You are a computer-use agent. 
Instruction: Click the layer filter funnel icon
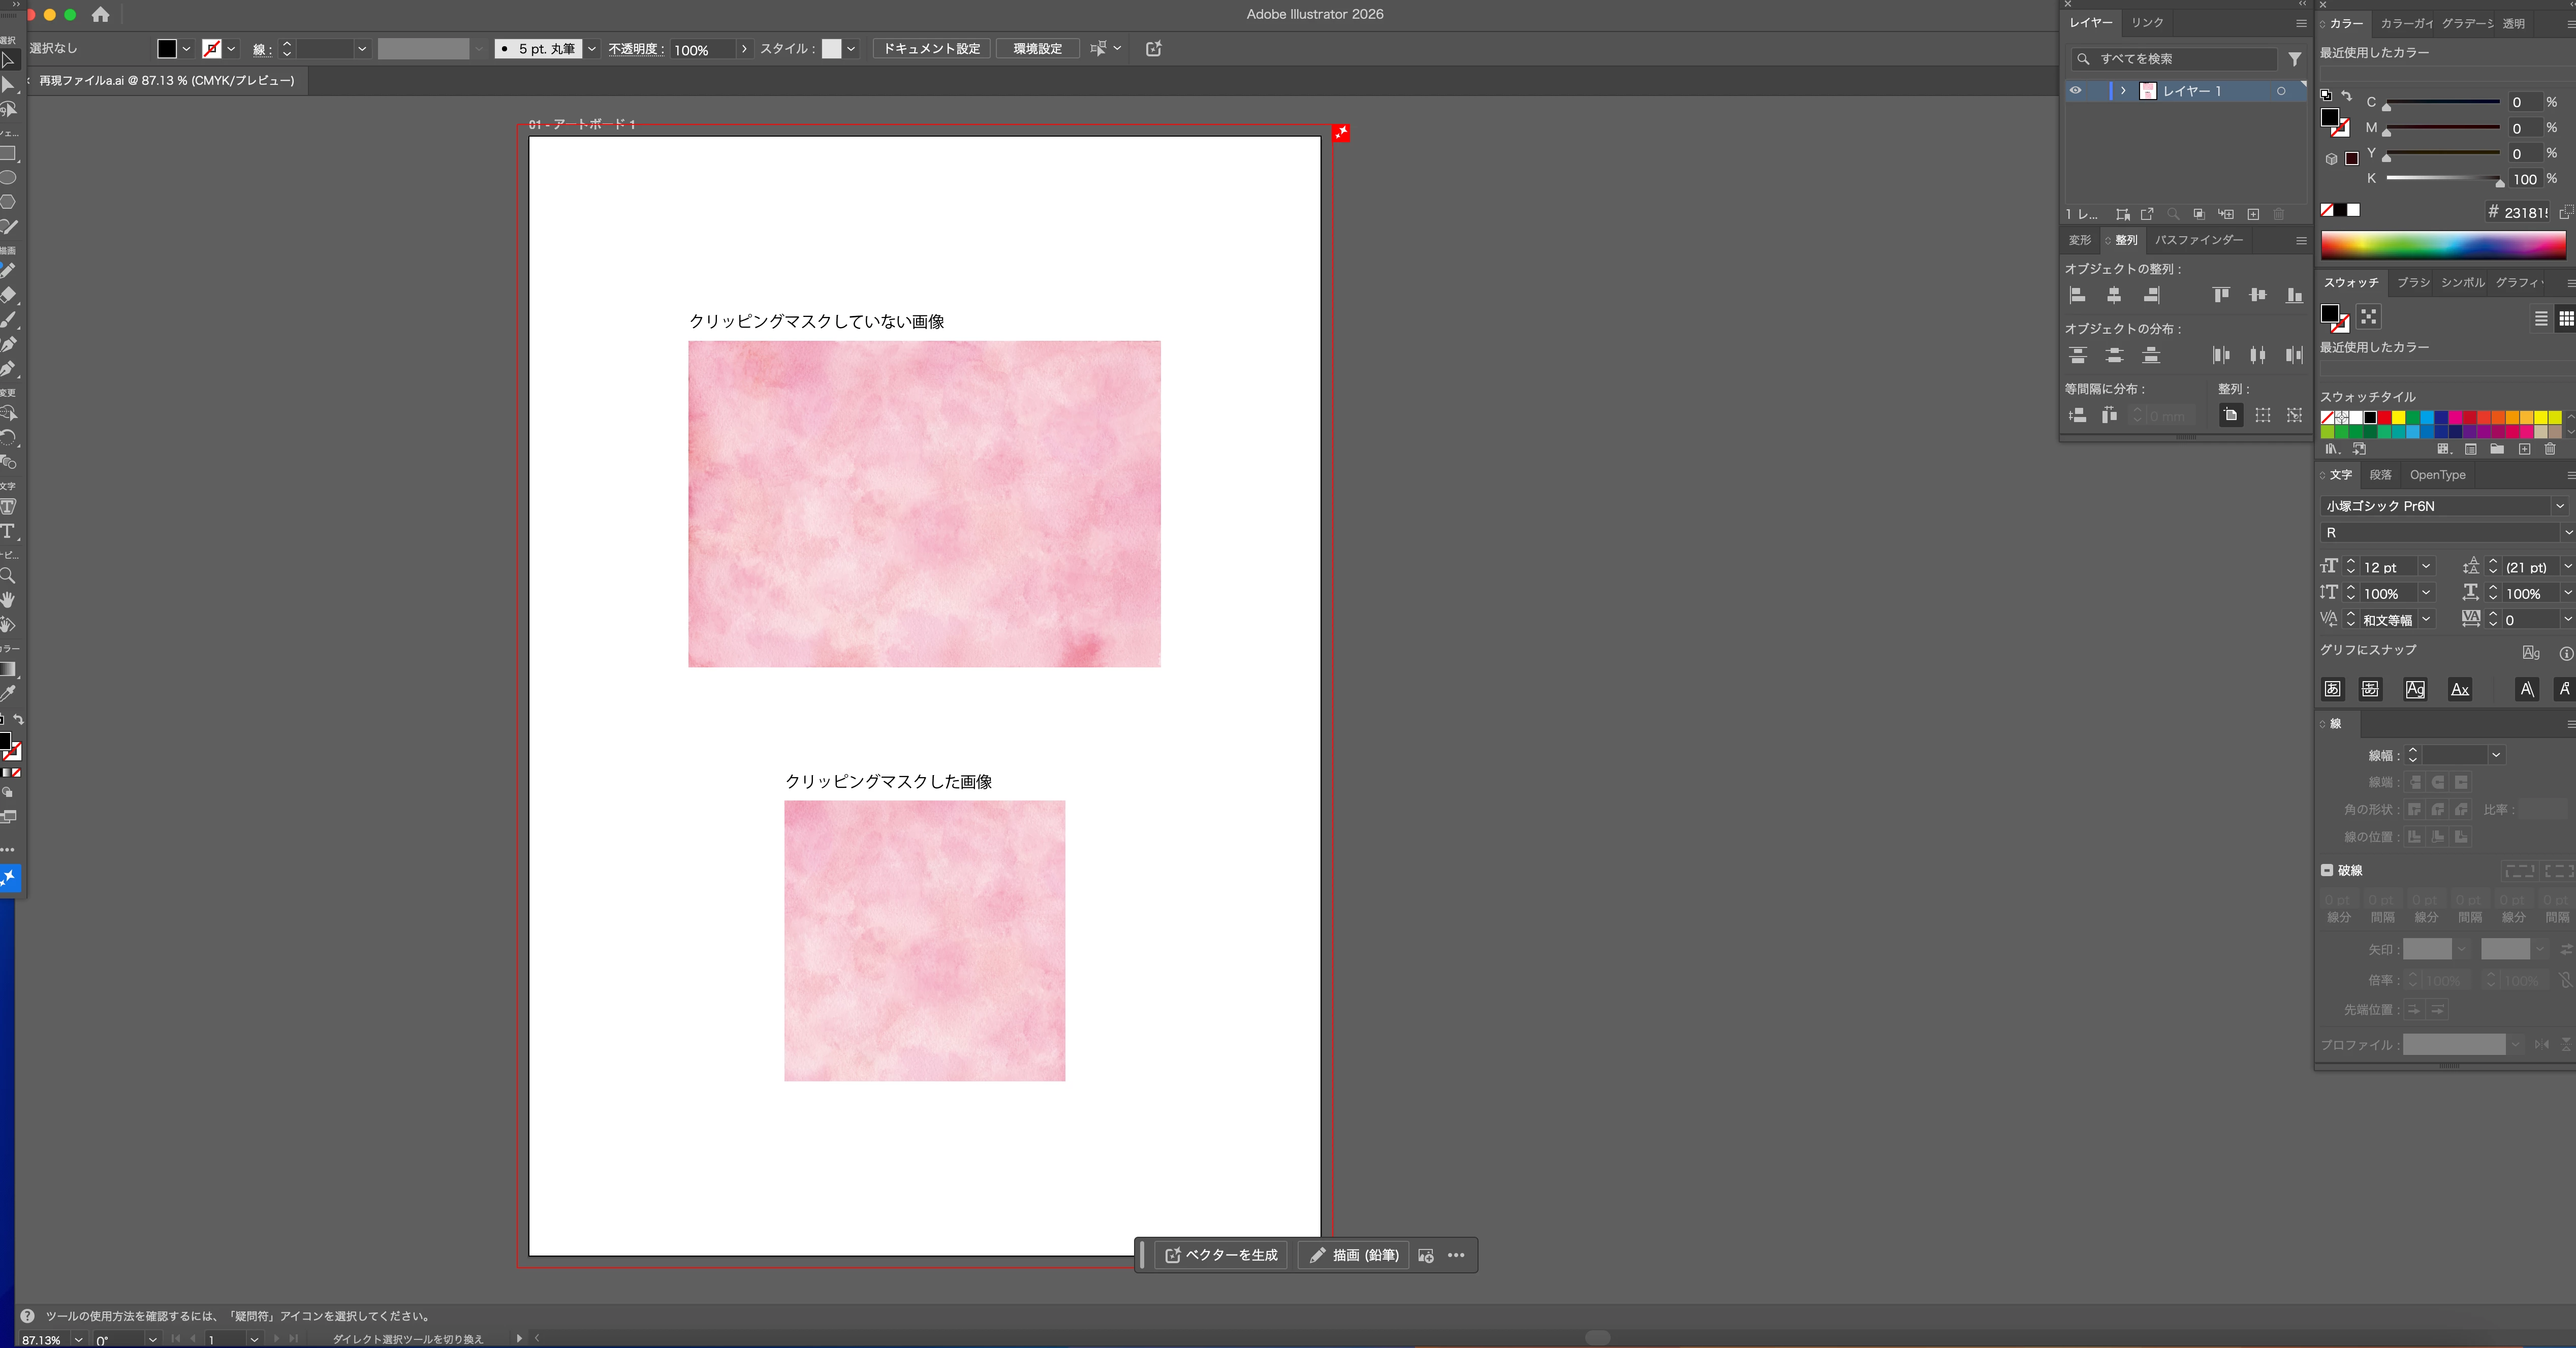point(2295,59)
